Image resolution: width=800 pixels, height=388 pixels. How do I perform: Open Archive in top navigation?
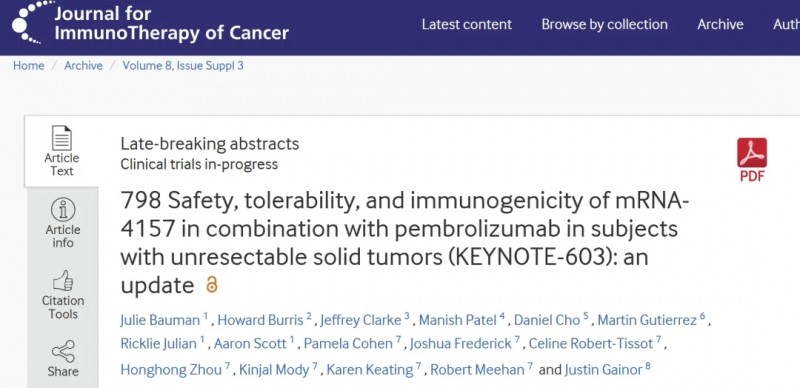coord(720,24)
